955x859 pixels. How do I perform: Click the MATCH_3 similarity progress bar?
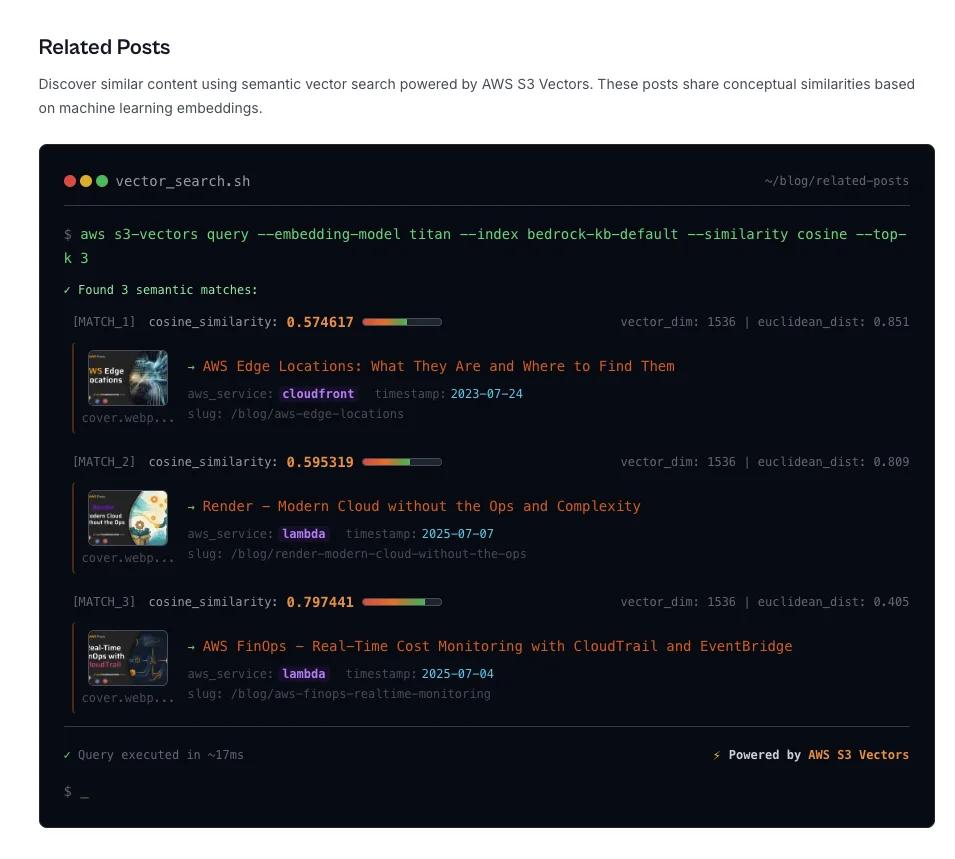click(402, 602)
